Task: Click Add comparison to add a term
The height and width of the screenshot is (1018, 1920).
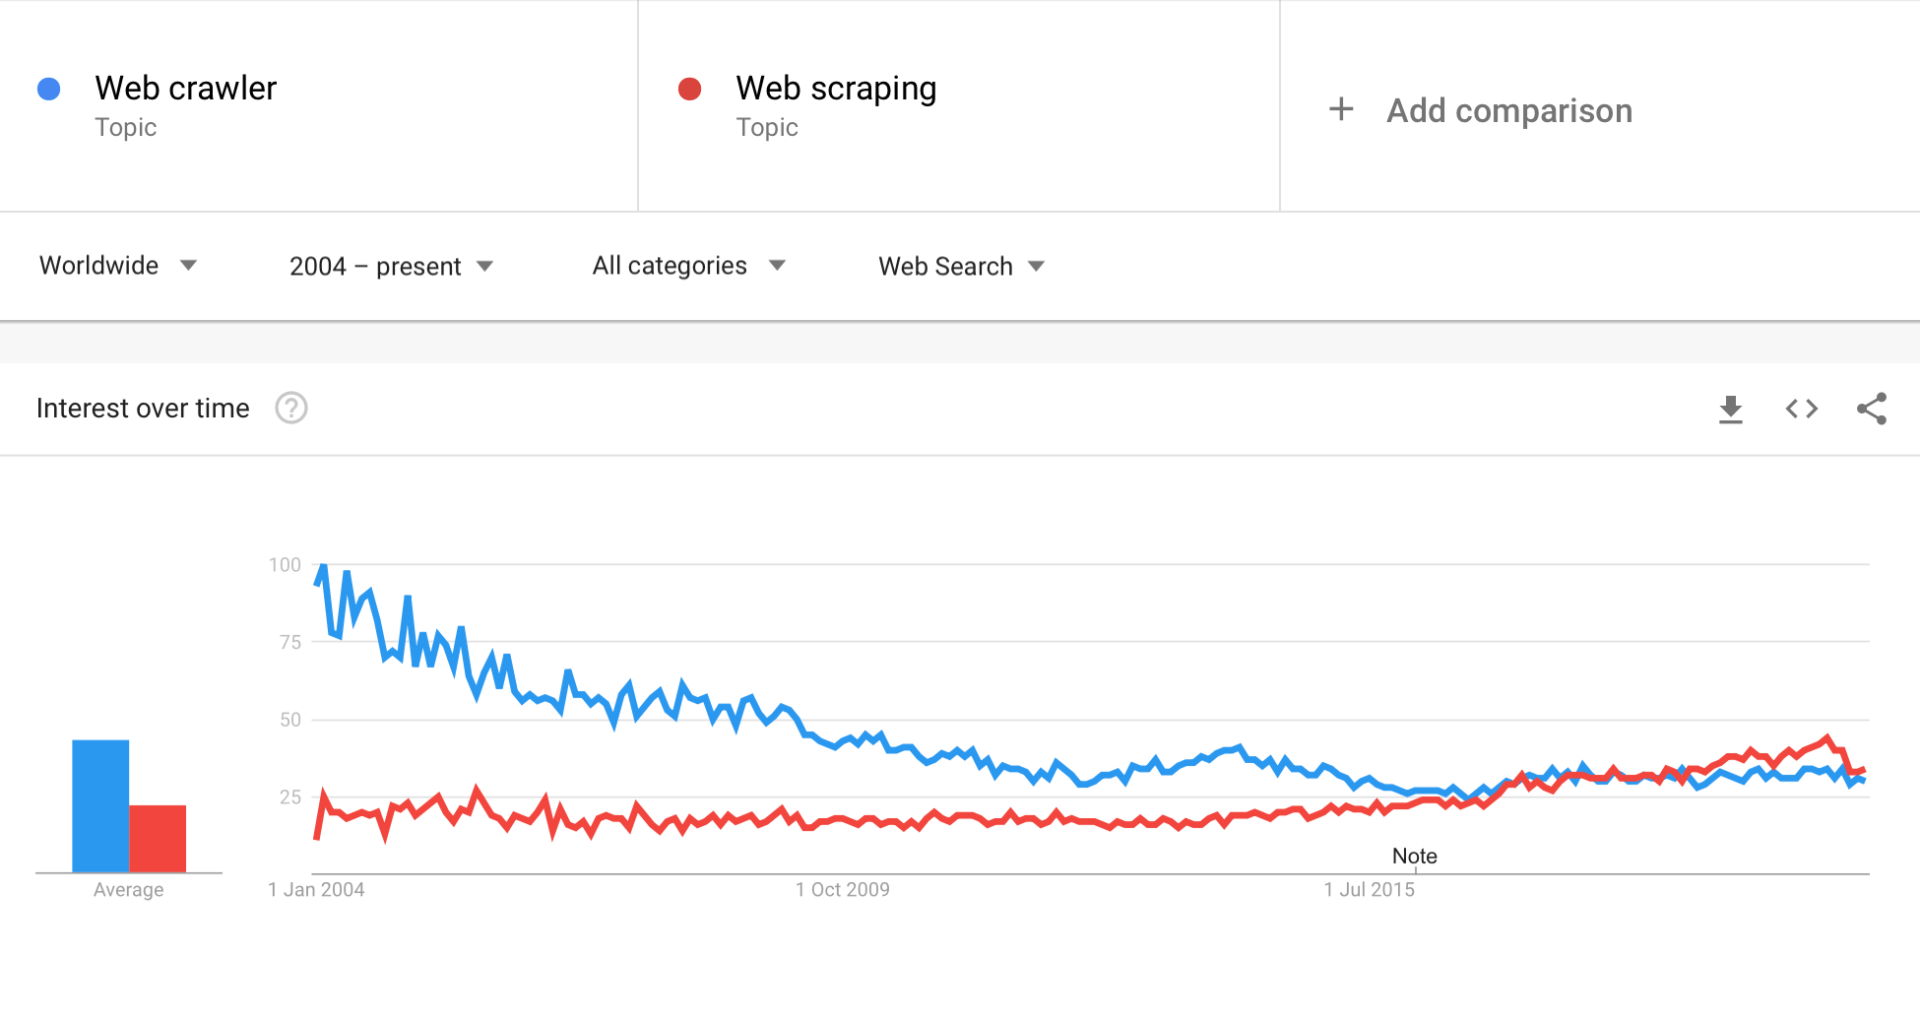Action: tap(1508, 110)
